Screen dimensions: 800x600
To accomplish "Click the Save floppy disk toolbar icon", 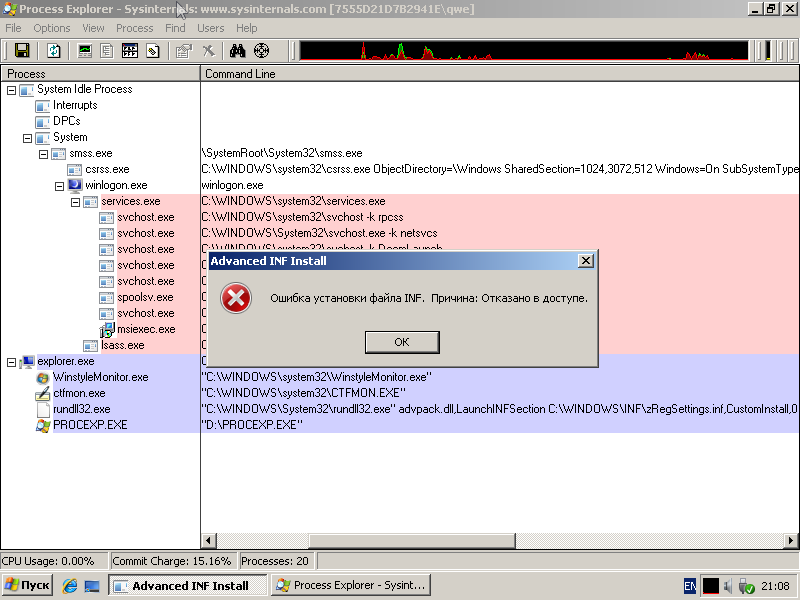I will pos(21,50).
